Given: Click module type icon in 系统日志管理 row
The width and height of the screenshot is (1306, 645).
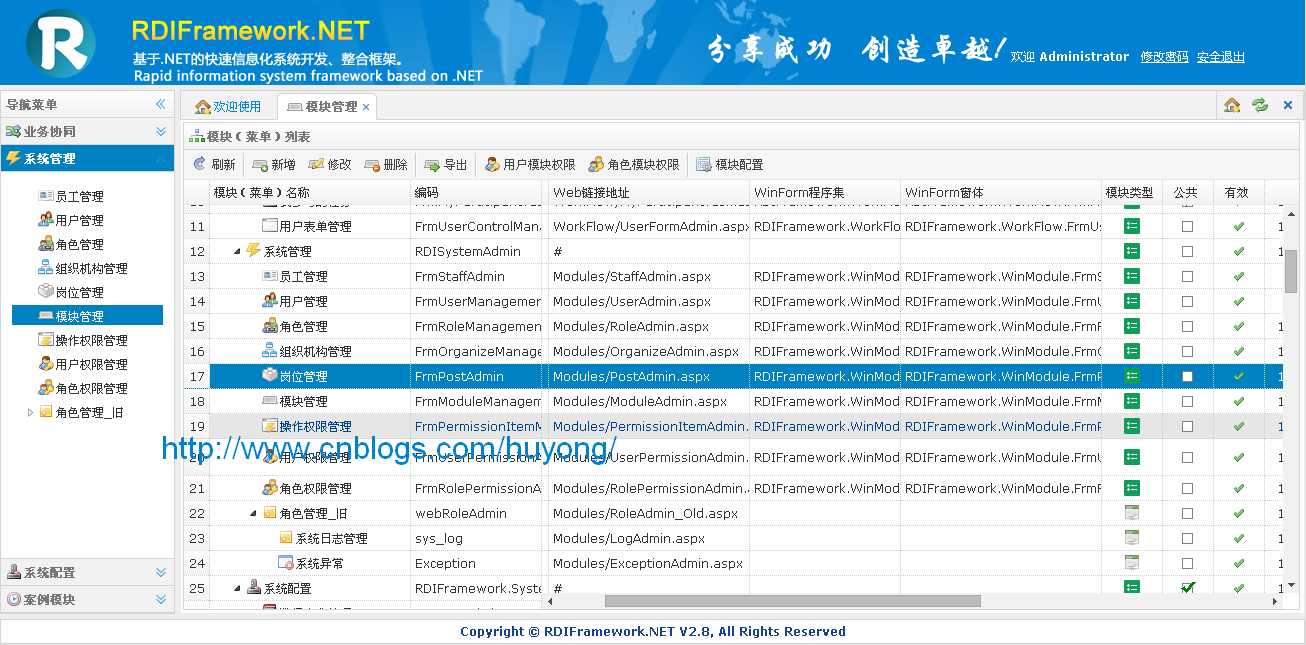Looking at the screenshot, I should click(x=1132, y=538).
